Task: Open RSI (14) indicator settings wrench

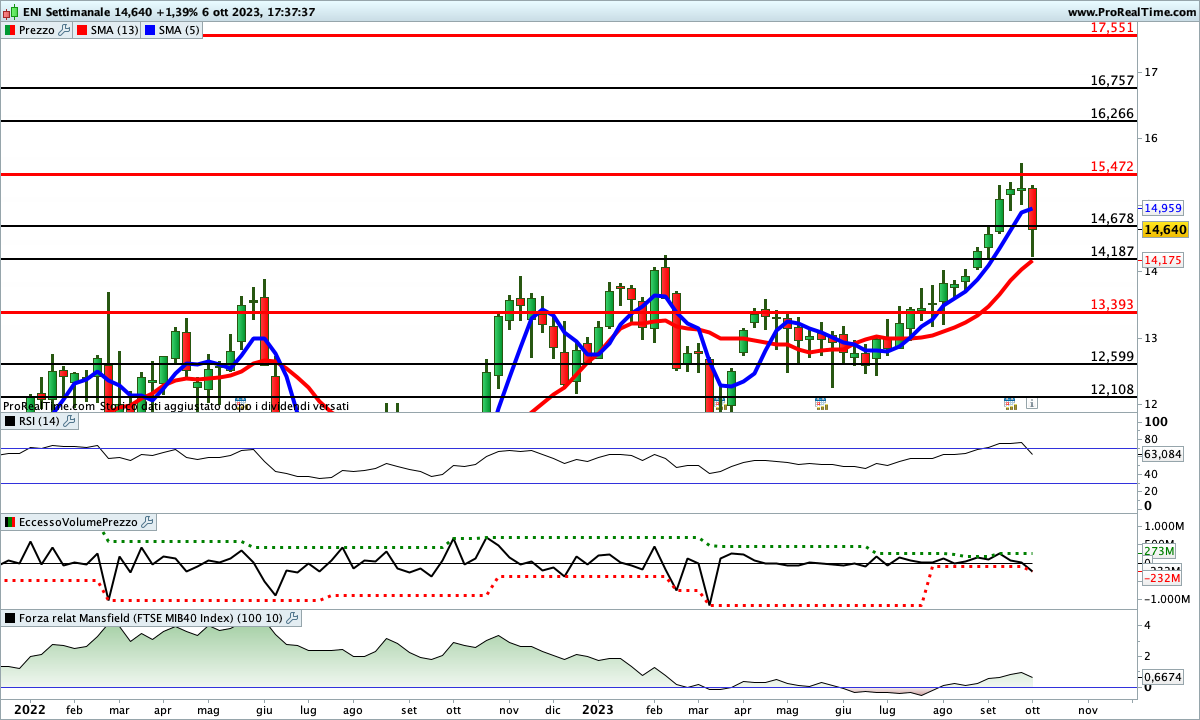Action: click(70, 422)
